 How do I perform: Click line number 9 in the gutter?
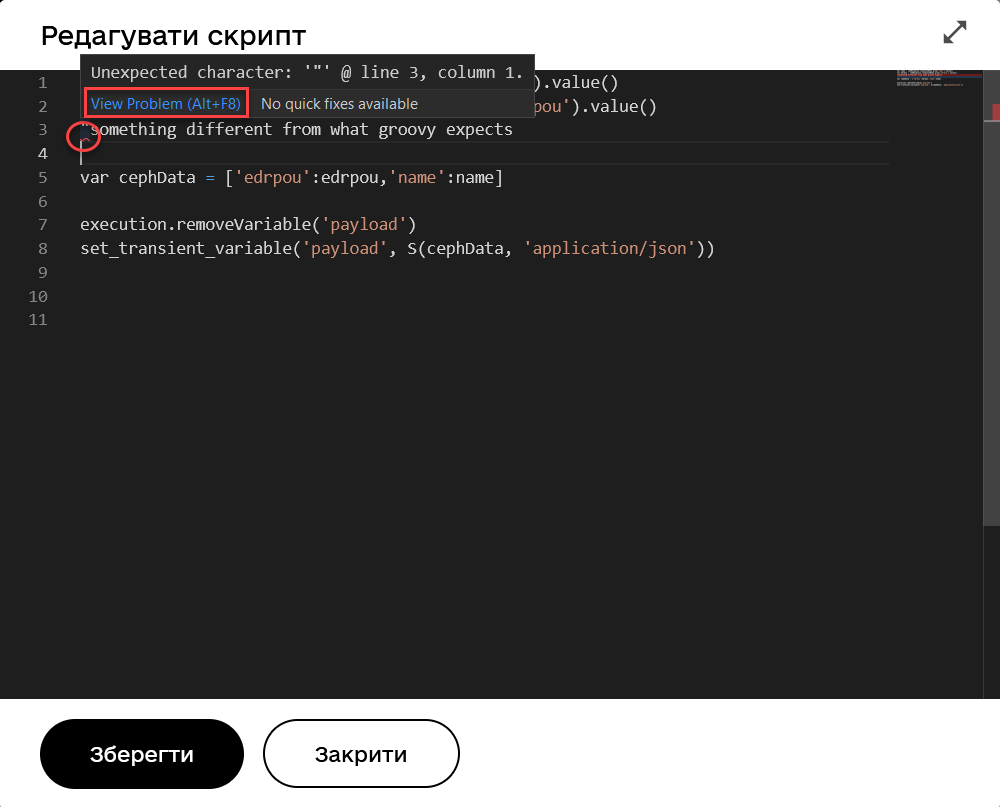43,272
